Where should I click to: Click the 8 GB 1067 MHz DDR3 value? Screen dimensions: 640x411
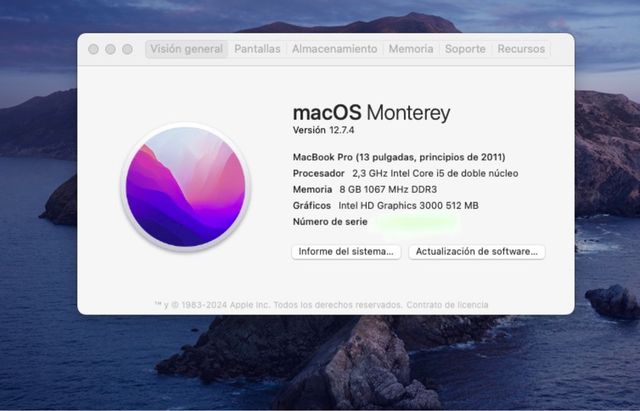pos(388,189)
